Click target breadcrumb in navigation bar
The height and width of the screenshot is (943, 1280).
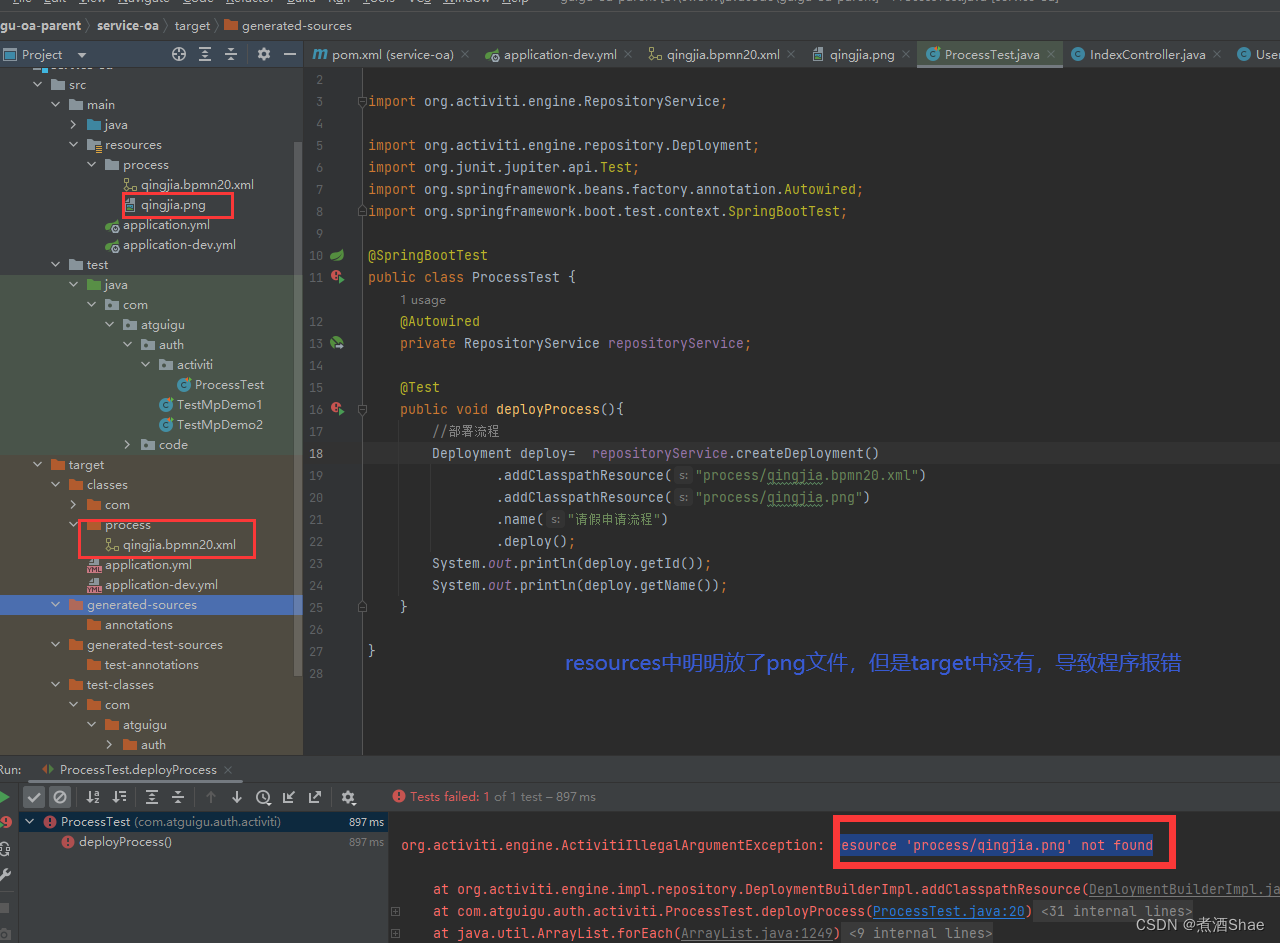192,25
